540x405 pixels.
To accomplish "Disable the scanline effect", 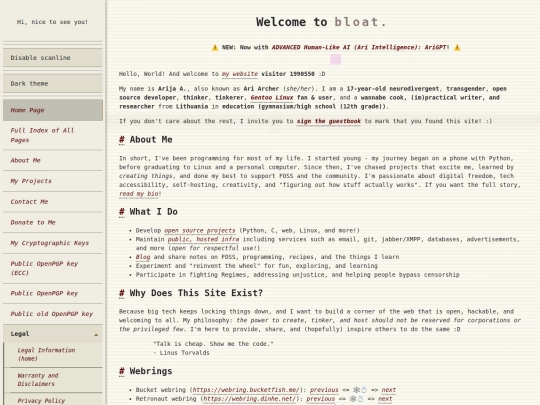I will click(x=53, y=58).
